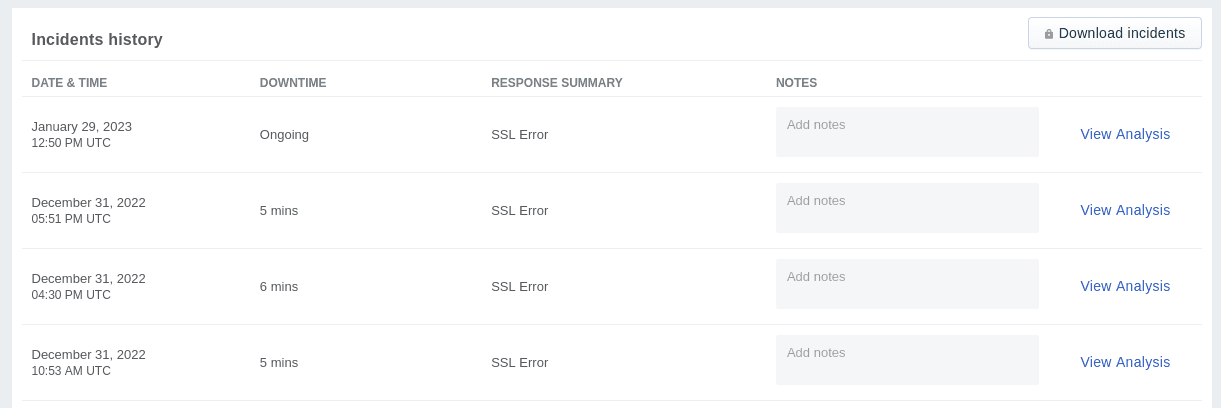The width and height of the screenshot is (1221, 408).
Task: Click the DOWNTIME column header
Action: (x=293, y=83)
